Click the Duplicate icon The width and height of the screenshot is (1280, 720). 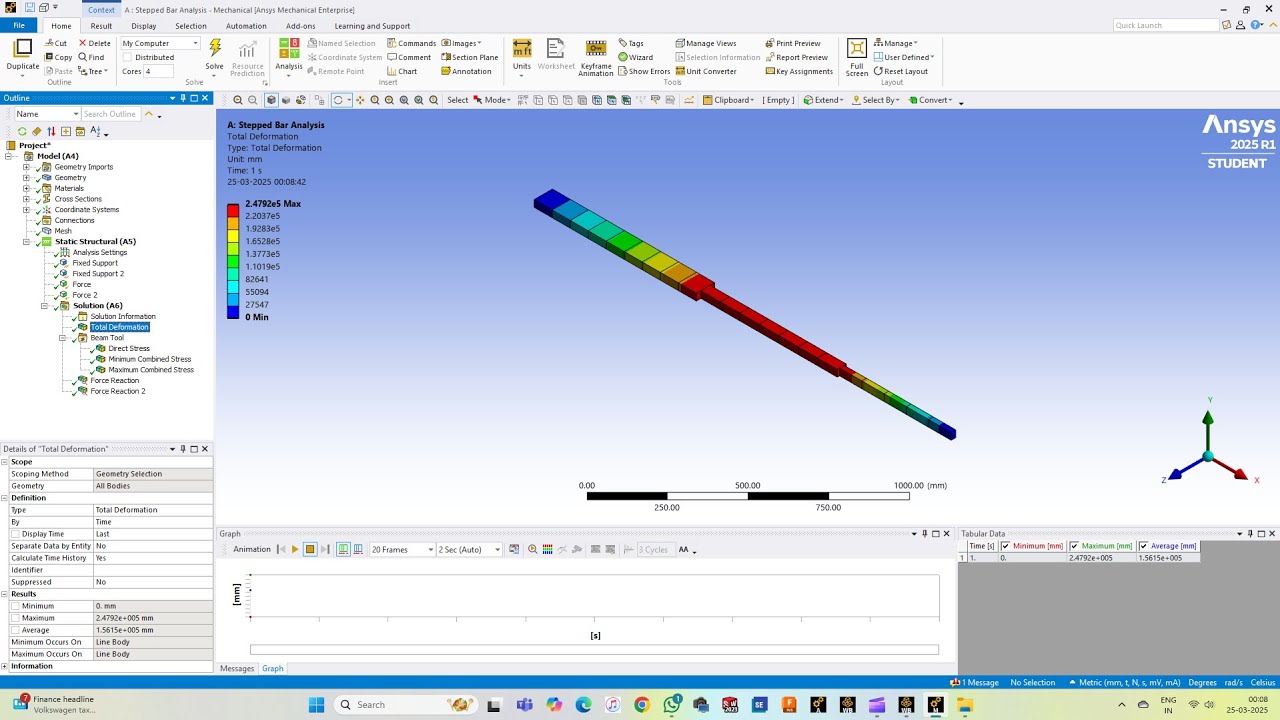tap(22, 55)
